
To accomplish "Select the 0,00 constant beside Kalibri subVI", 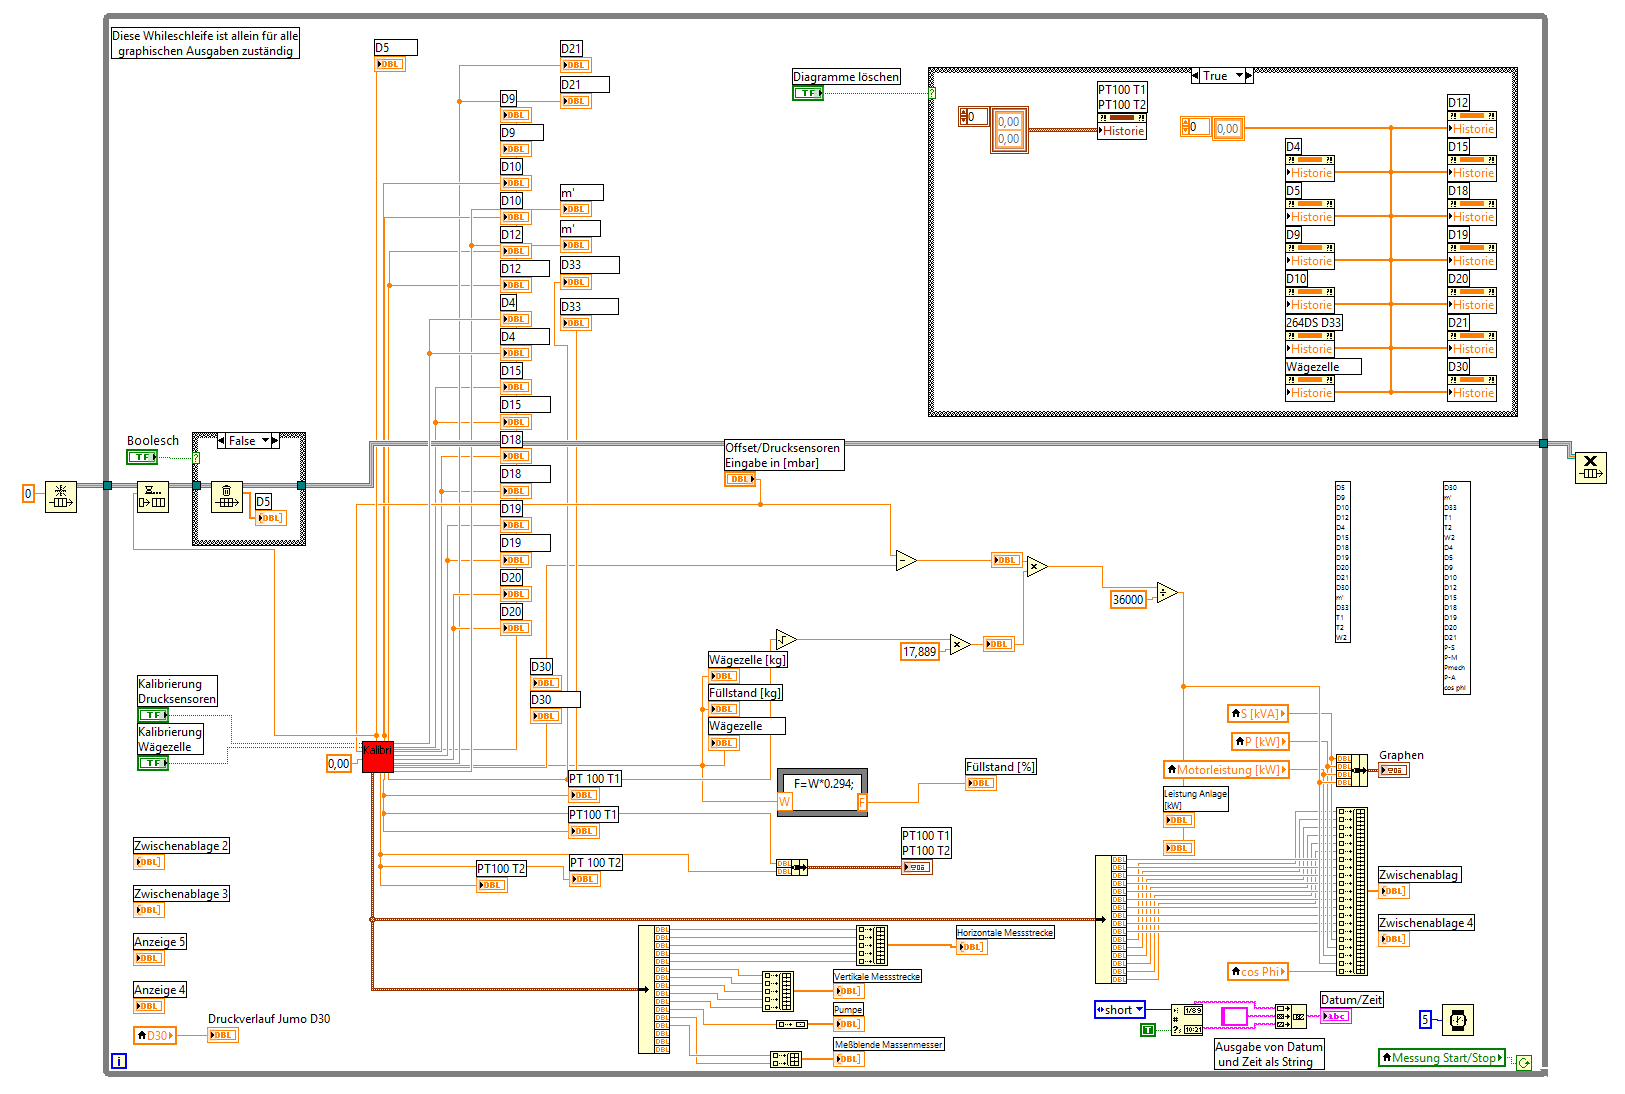I will tap(339, 764).
